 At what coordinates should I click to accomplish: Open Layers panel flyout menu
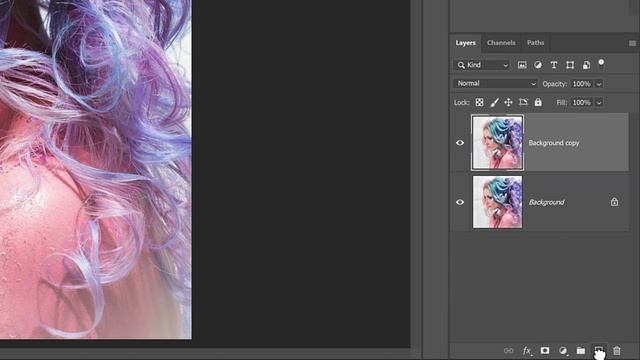[x=632, y=43]
